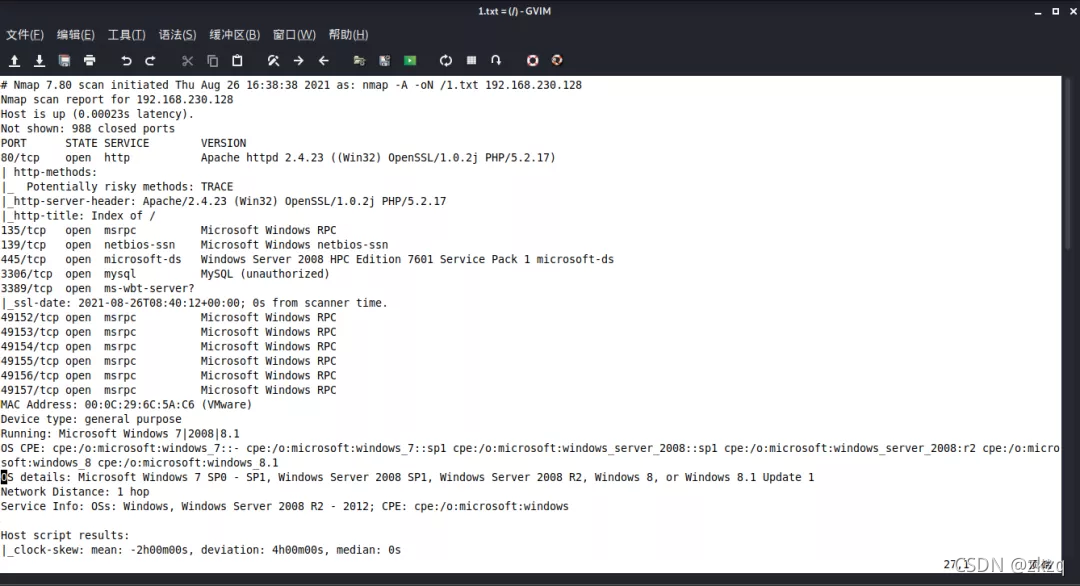Click the '_ssl-date' line

(194, 303)
